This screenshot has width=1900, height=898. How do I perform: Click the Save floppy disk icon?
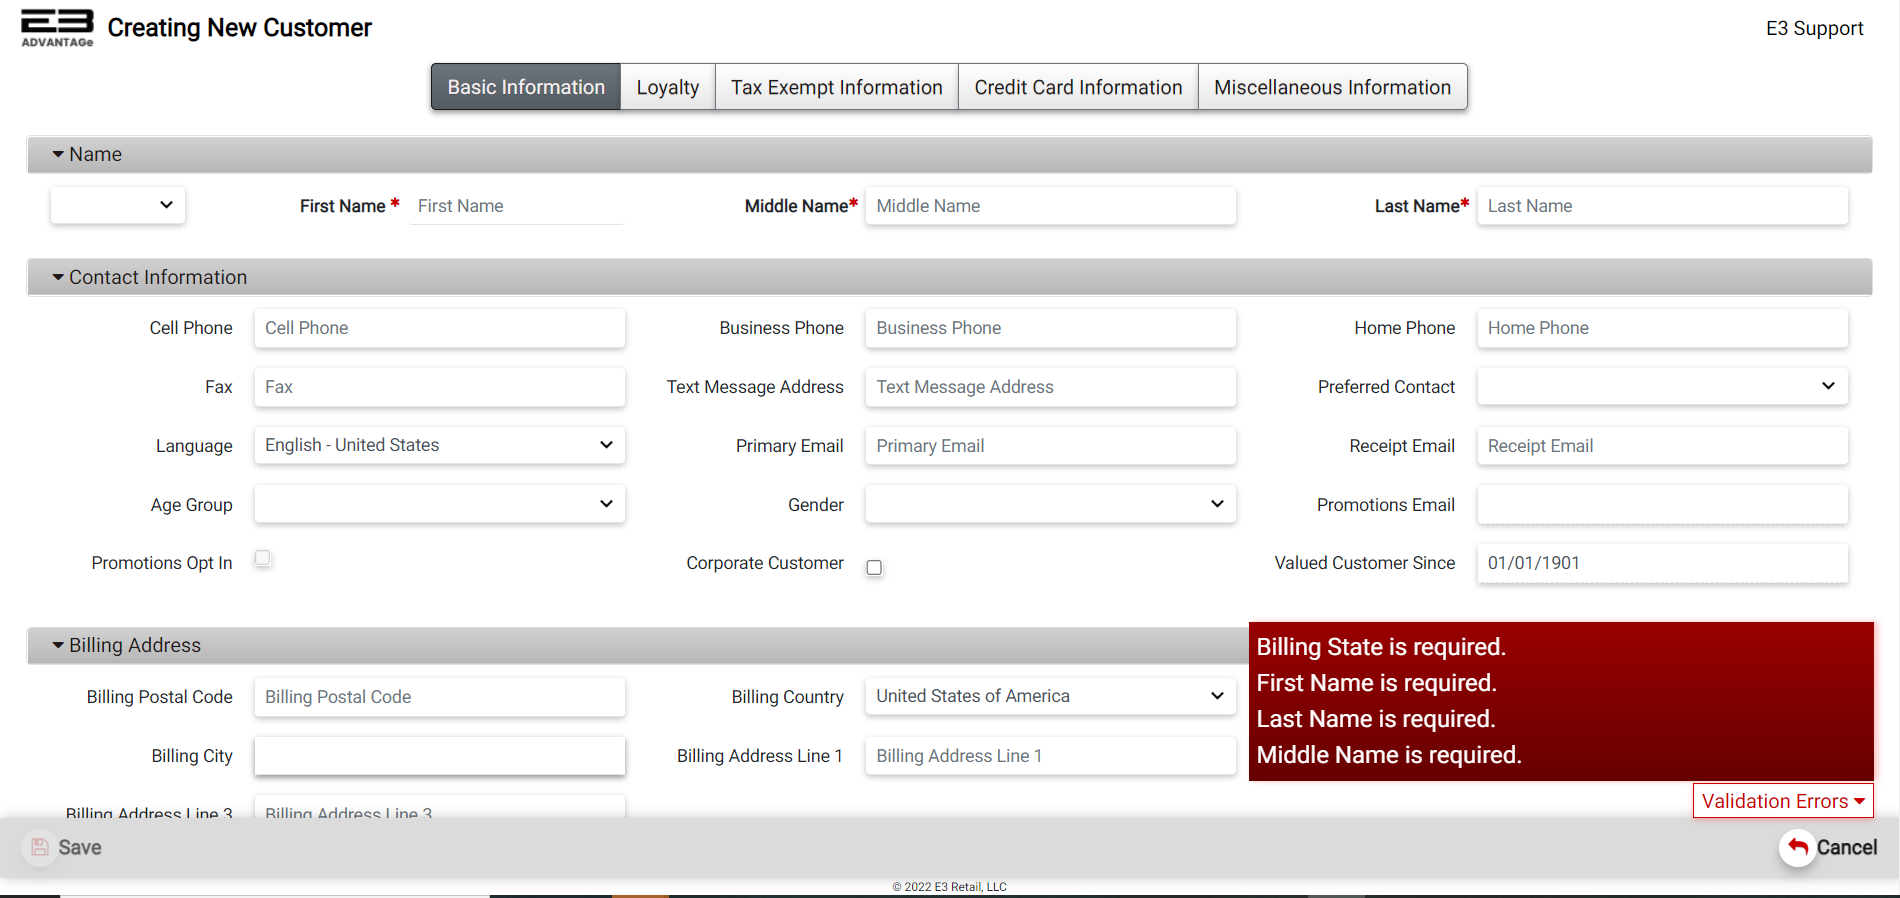click(x=40, y=847)
